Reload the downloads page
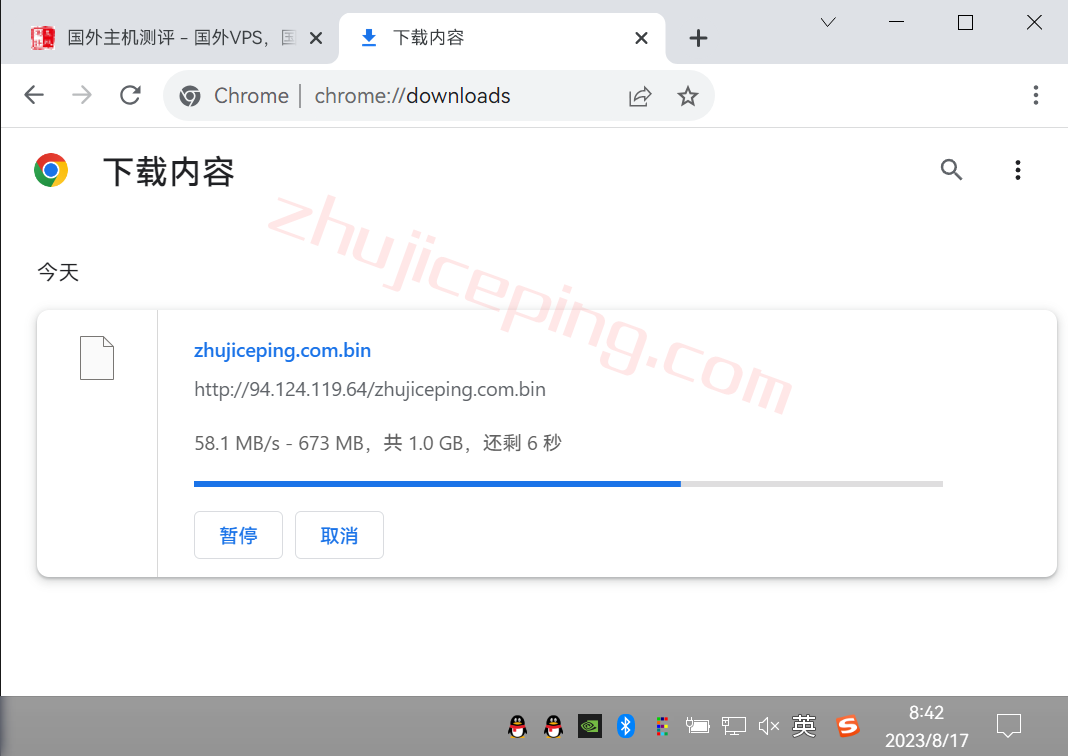The width and height of the screenshot is (1068, 756). click(130, 95)
